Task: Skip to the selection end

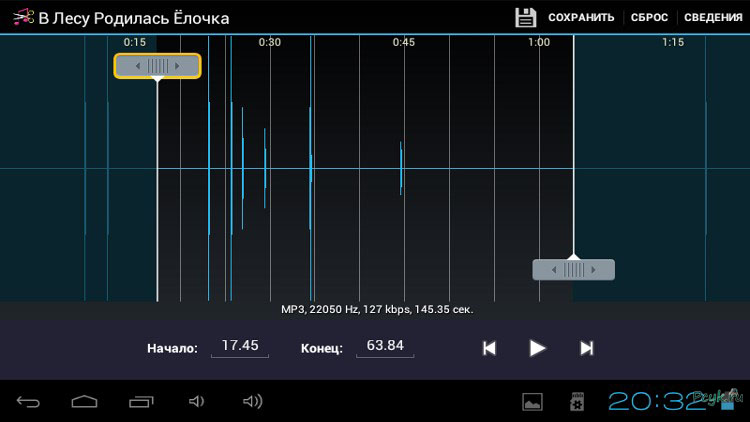Action: point(587,348)
